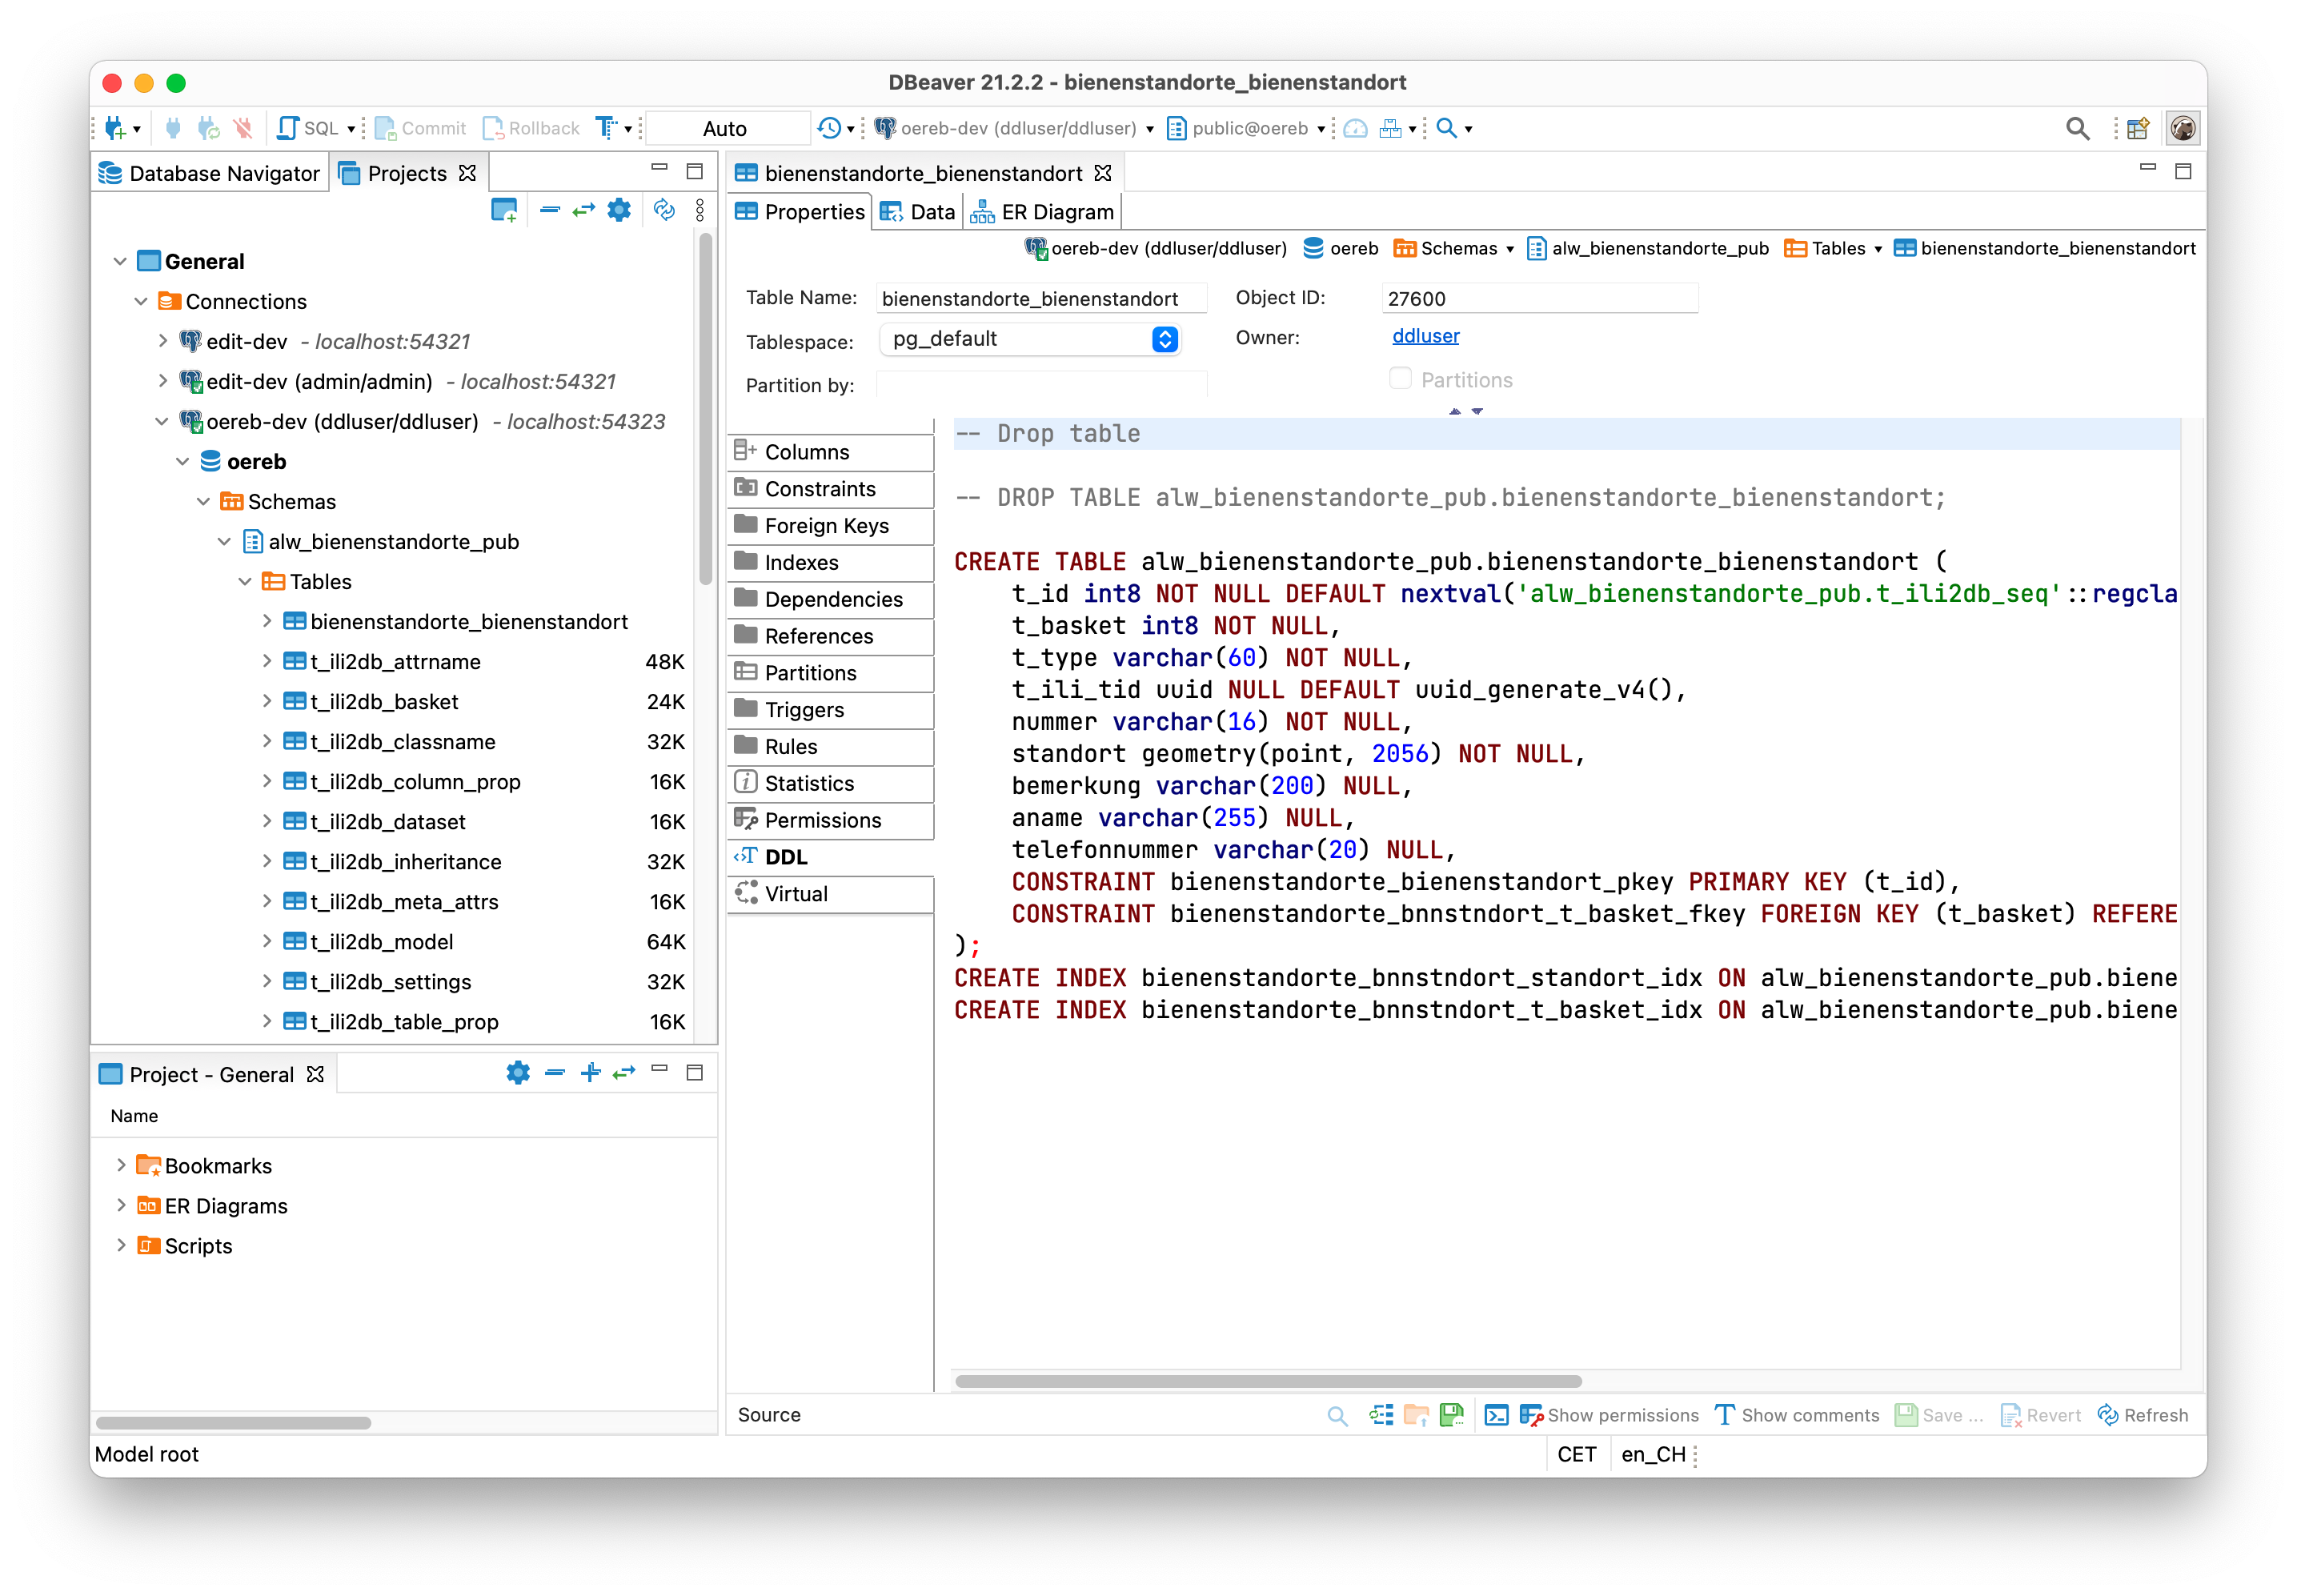The height and width of the screenshot is (1596, 2297).
Task: Expand the Bookmarks folder
Action: pyautogui.click(x=120, y=1165)
